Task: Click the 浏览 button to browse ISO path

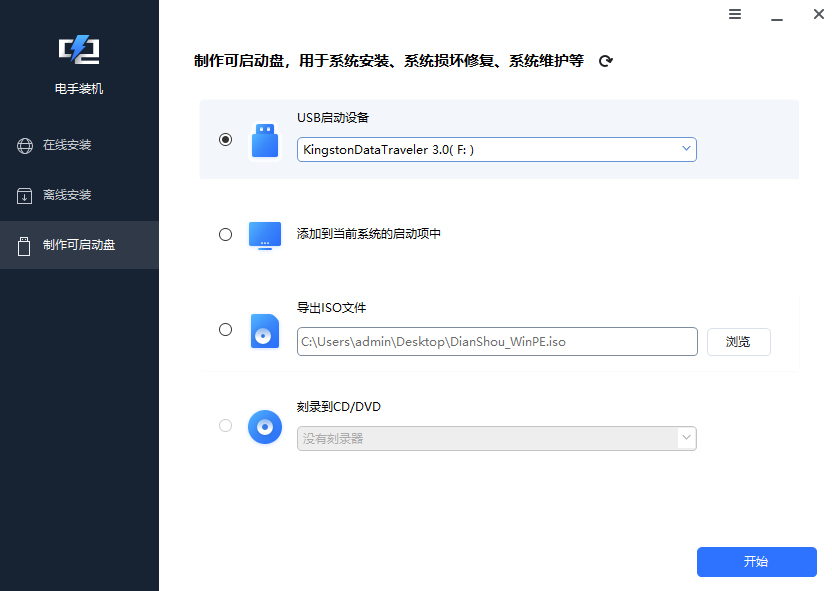Action: pos(739,341)
